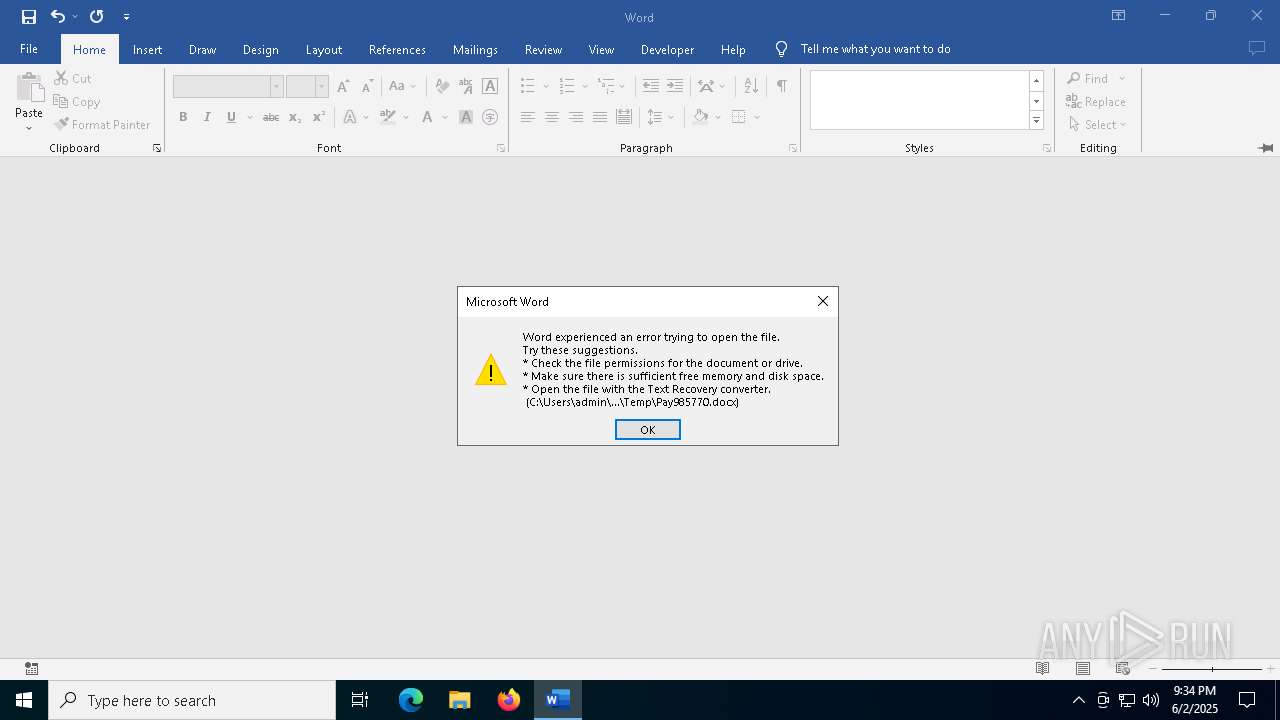1280x720 pixels.
Task: Open the Review tab
Action: [543, 49]
